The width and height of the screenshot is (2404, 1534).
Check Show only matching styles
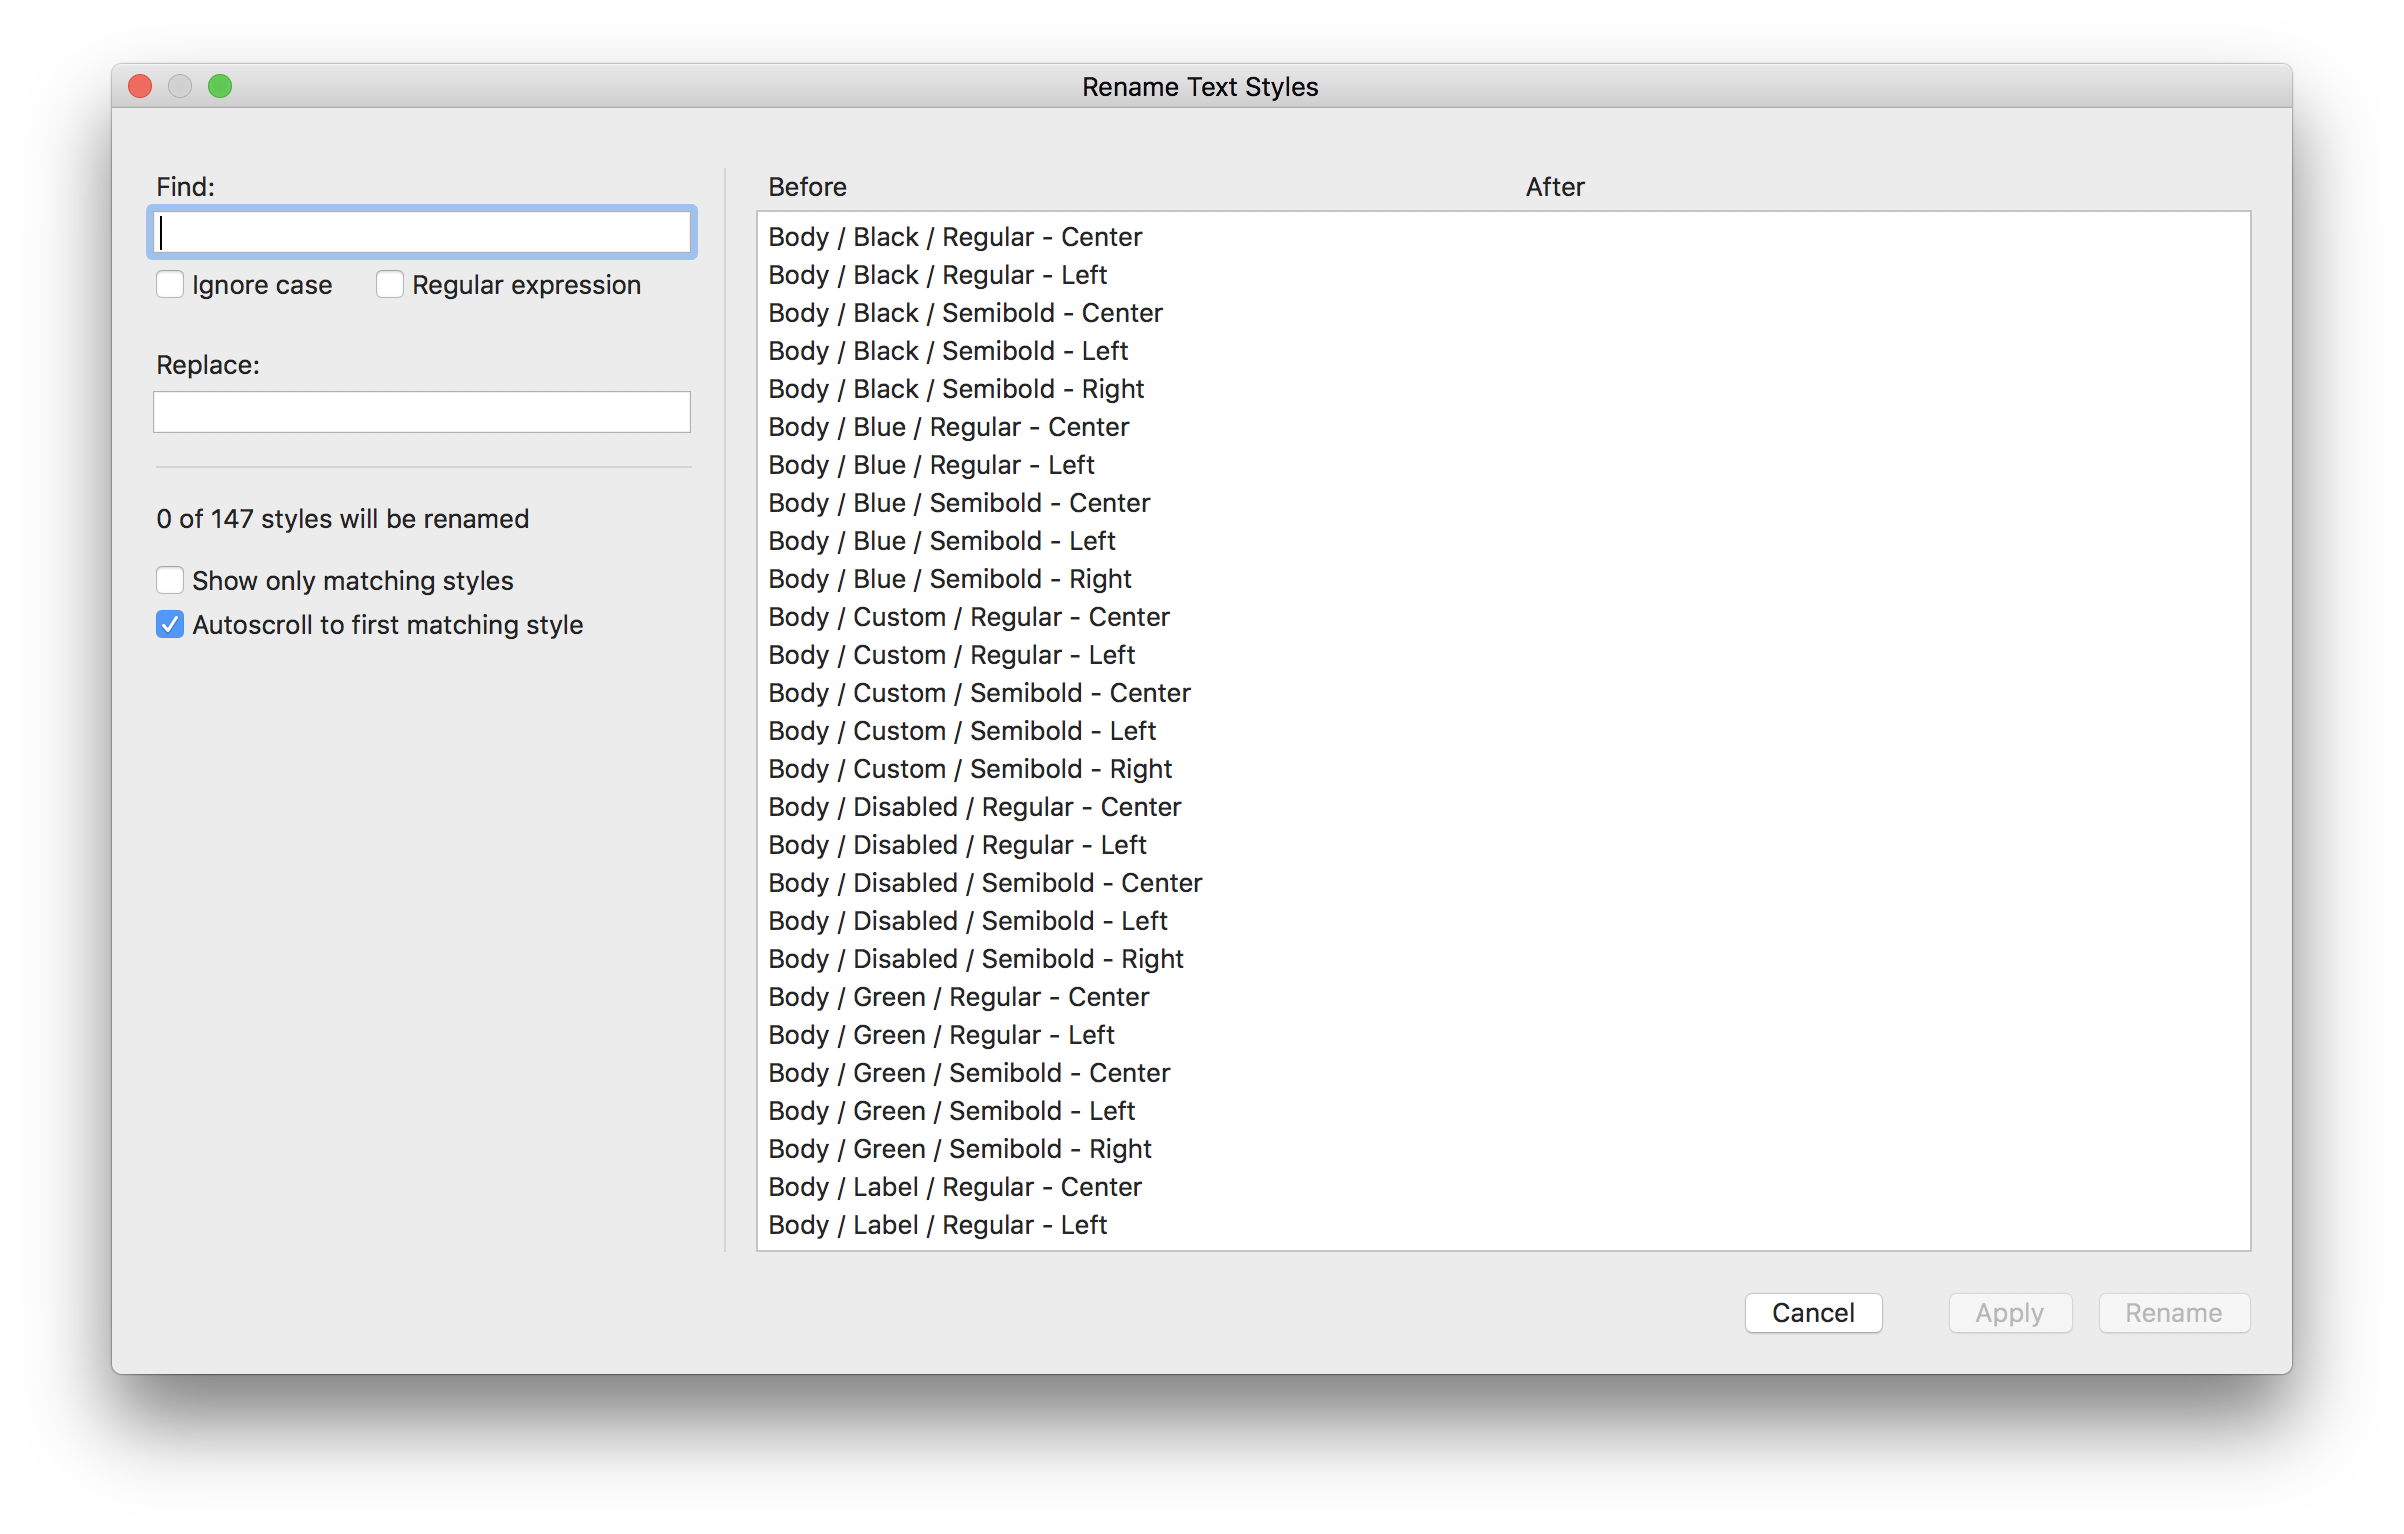(170, 581)
